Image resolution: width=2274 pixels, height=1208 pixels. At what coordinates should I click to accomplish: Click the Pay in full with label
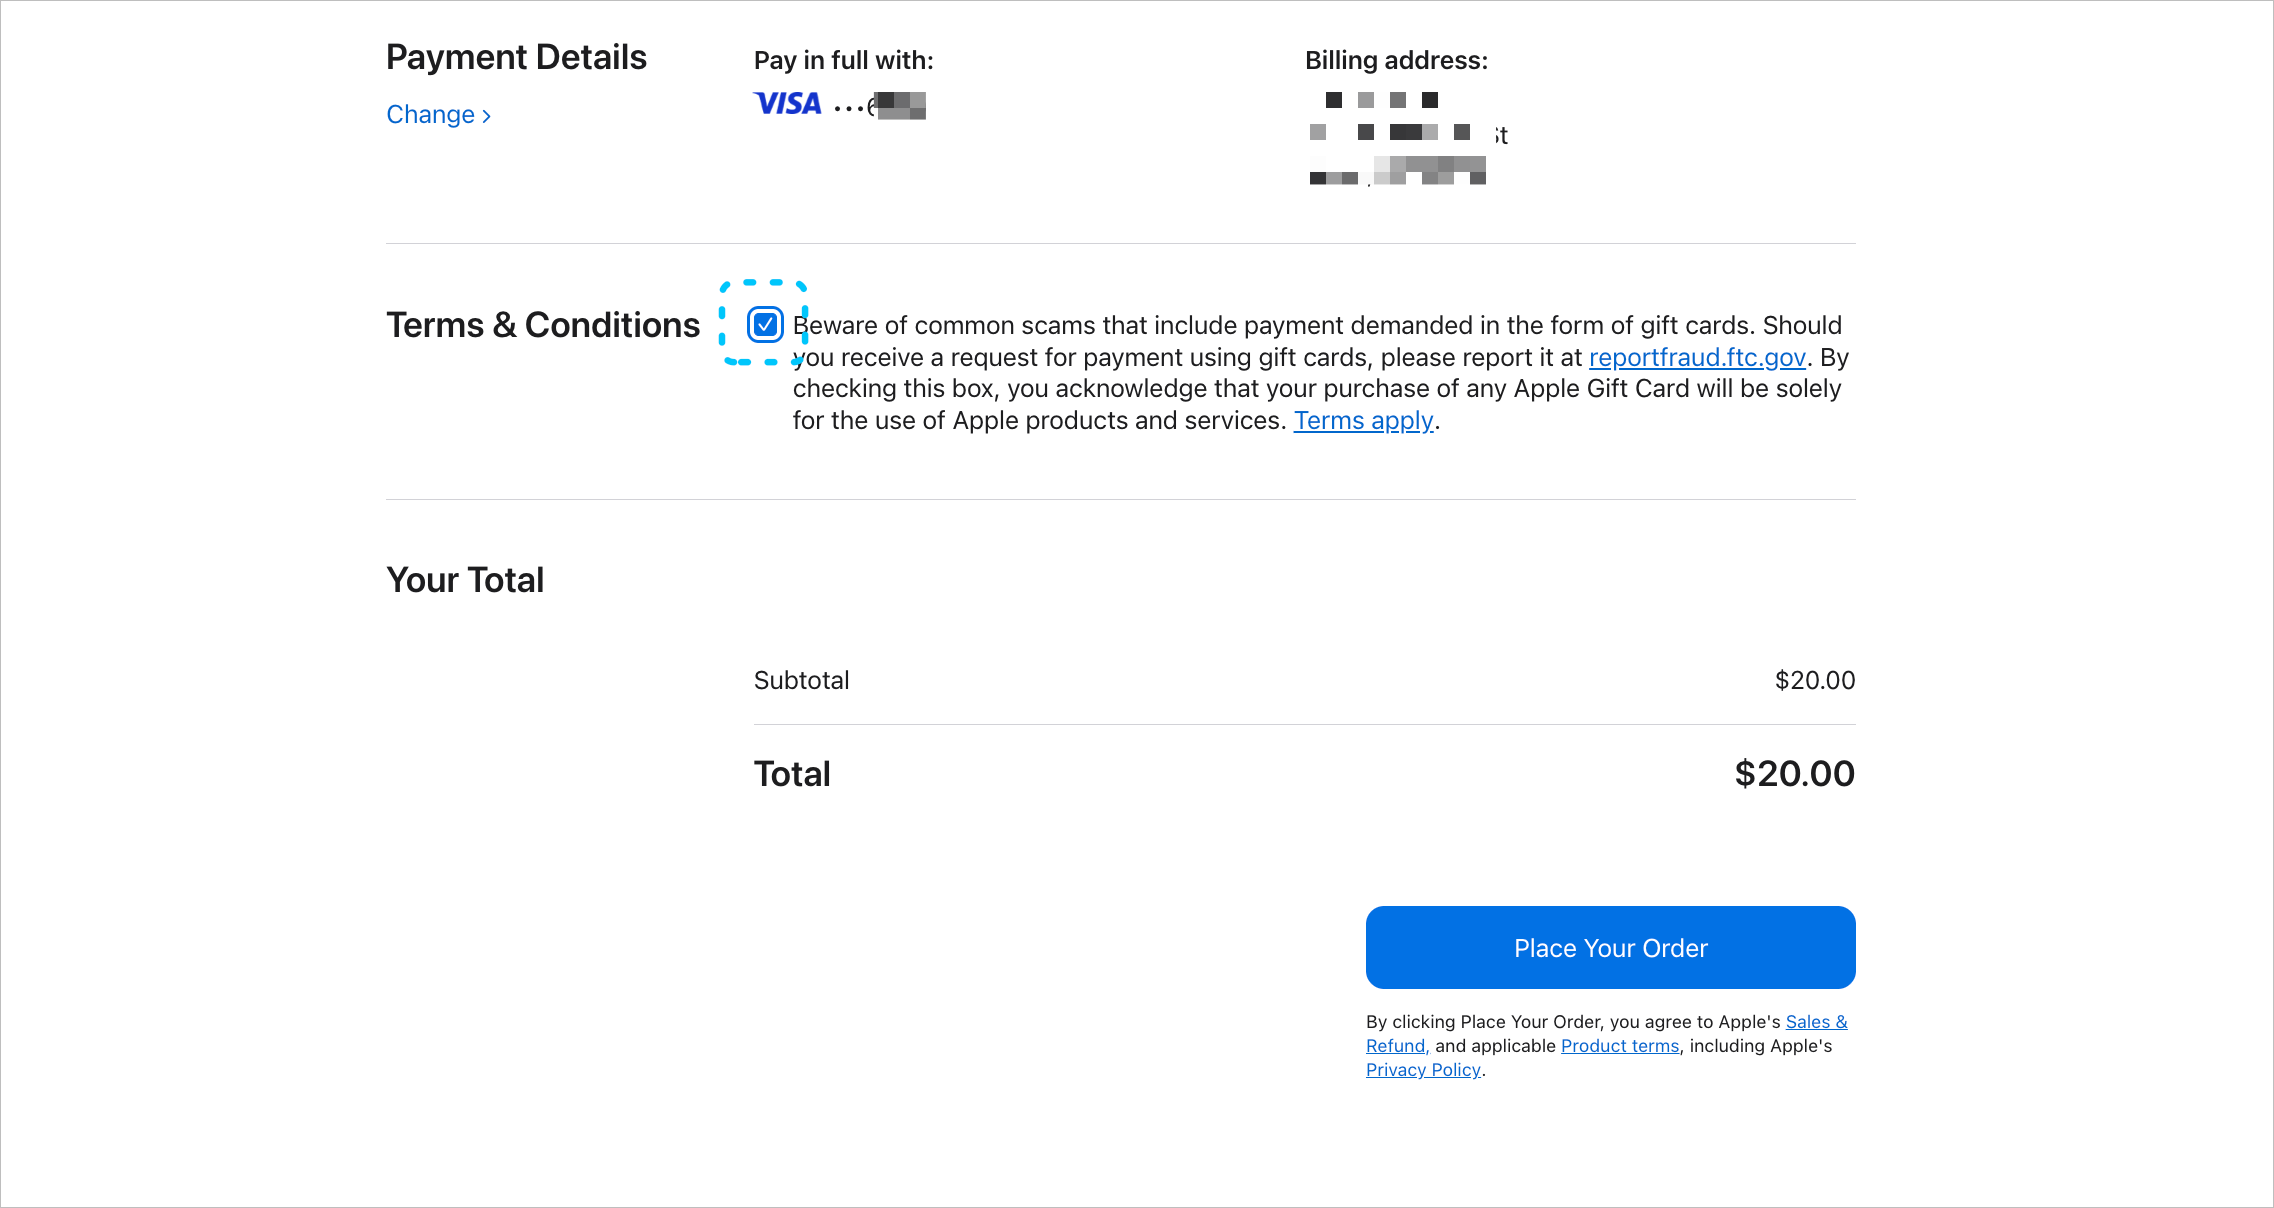(x=843, y=60)
